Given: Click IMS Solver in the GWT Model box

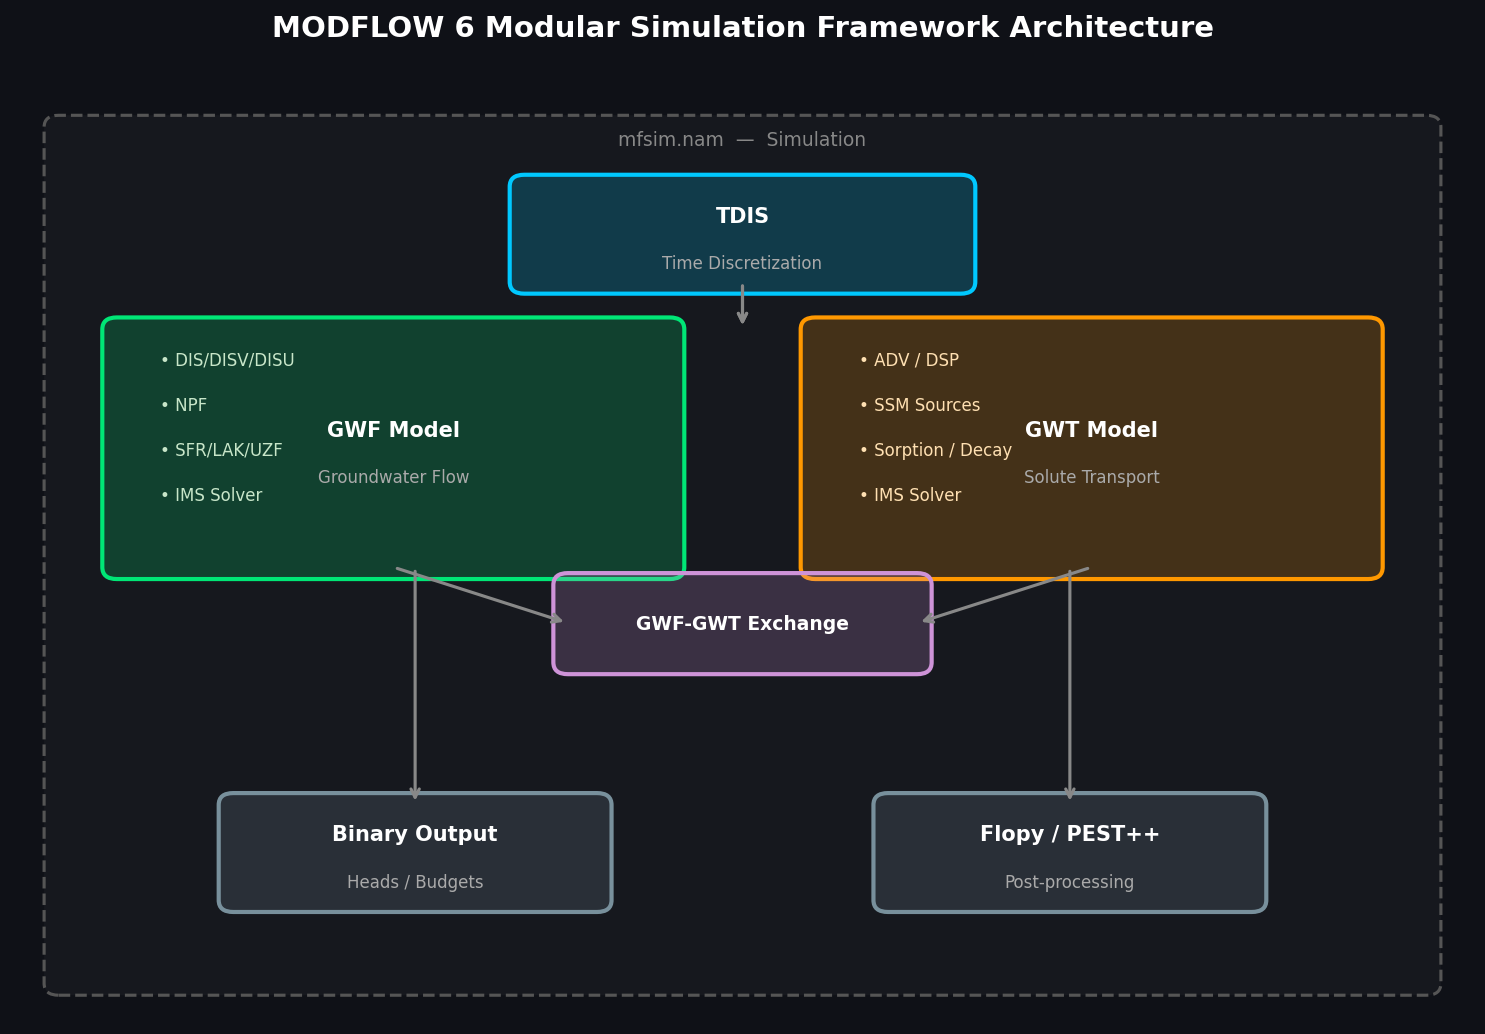Looking at the screenshot, I should click(910, 496).
